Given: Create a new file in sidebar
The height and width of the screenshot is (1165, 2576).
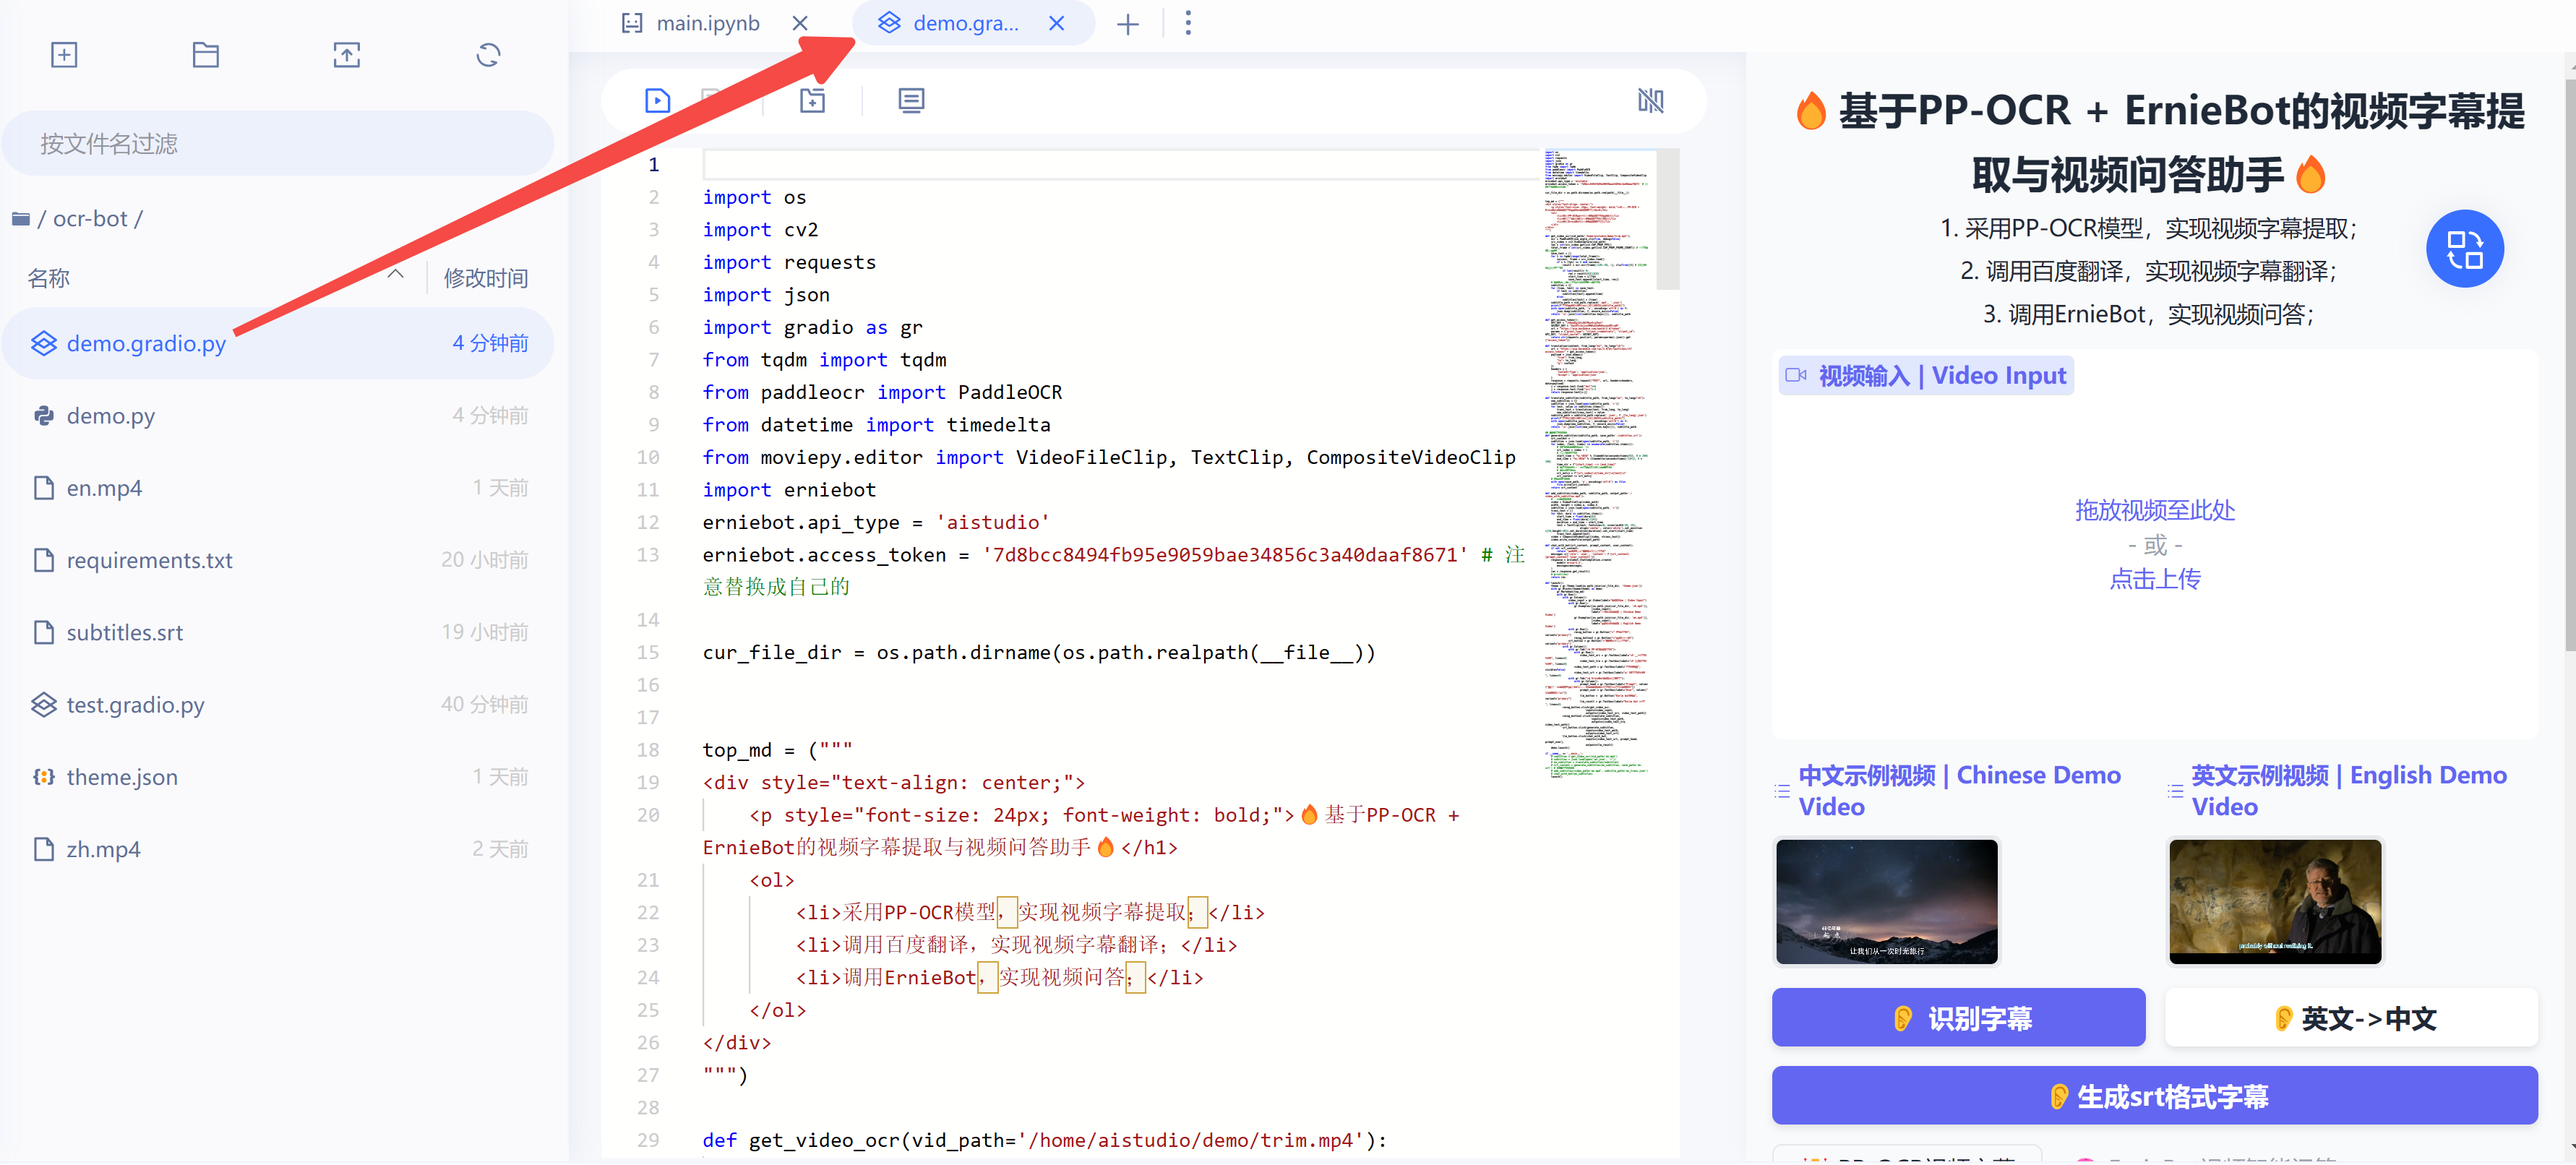Looking at the screenshot, I should pos(64,55).
